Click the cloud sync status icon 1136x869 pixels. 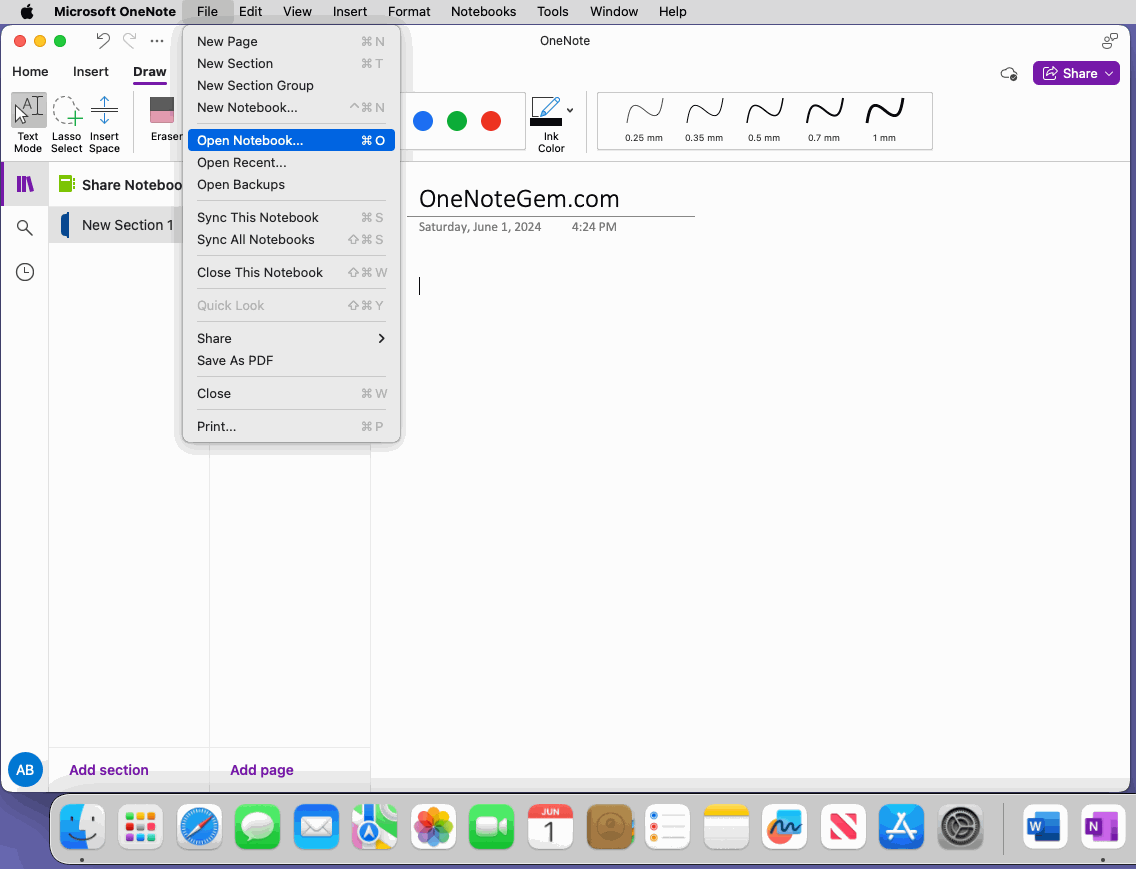(x=1009, y=73)
